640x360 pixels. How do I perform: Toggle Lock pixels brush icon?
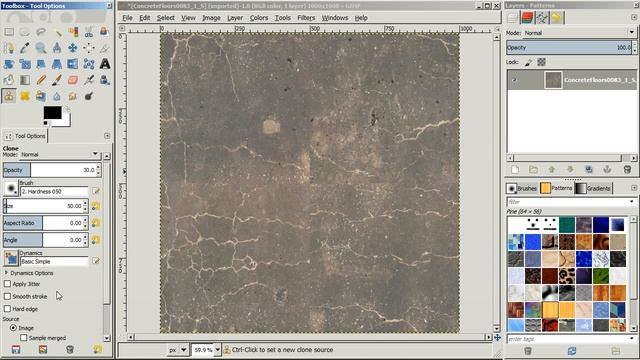pos(528,62)
